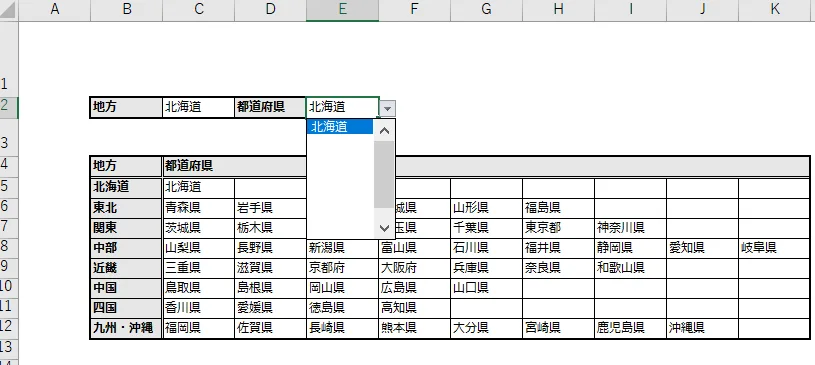Select row 4 header
The height and width of the screenshot is (365, 815).
pyautogui.click(x=9, y=166)
